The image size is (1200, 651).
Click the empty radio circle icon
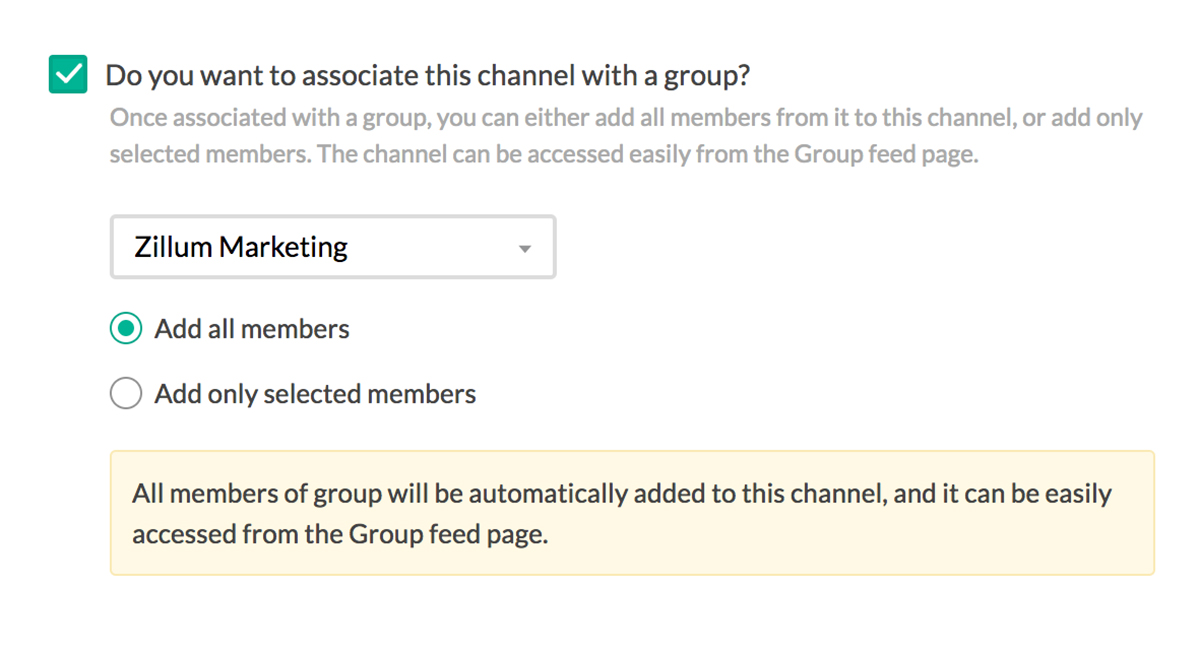pos(126,394)
